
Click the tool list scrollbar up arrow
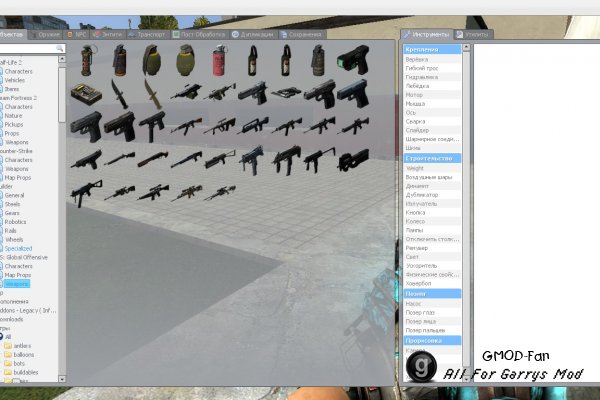[466, 47]
